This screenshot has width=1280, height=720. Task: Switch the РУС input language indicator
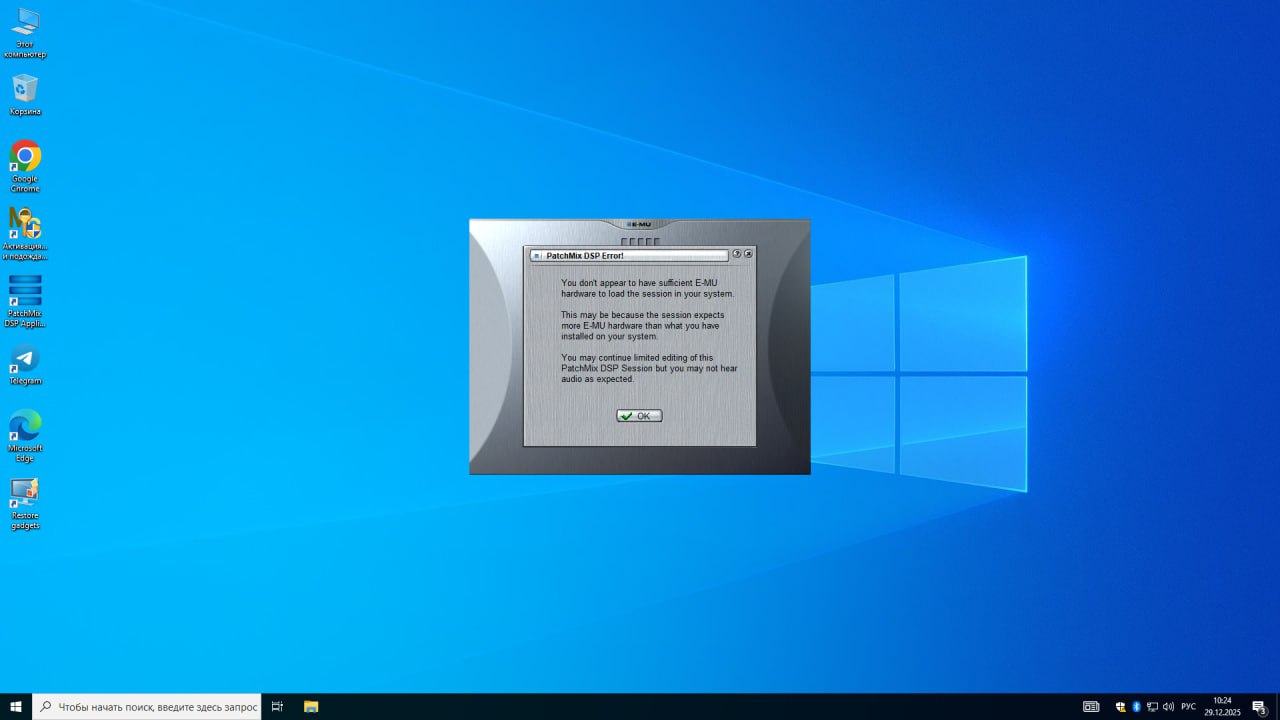click(1188, 706)
